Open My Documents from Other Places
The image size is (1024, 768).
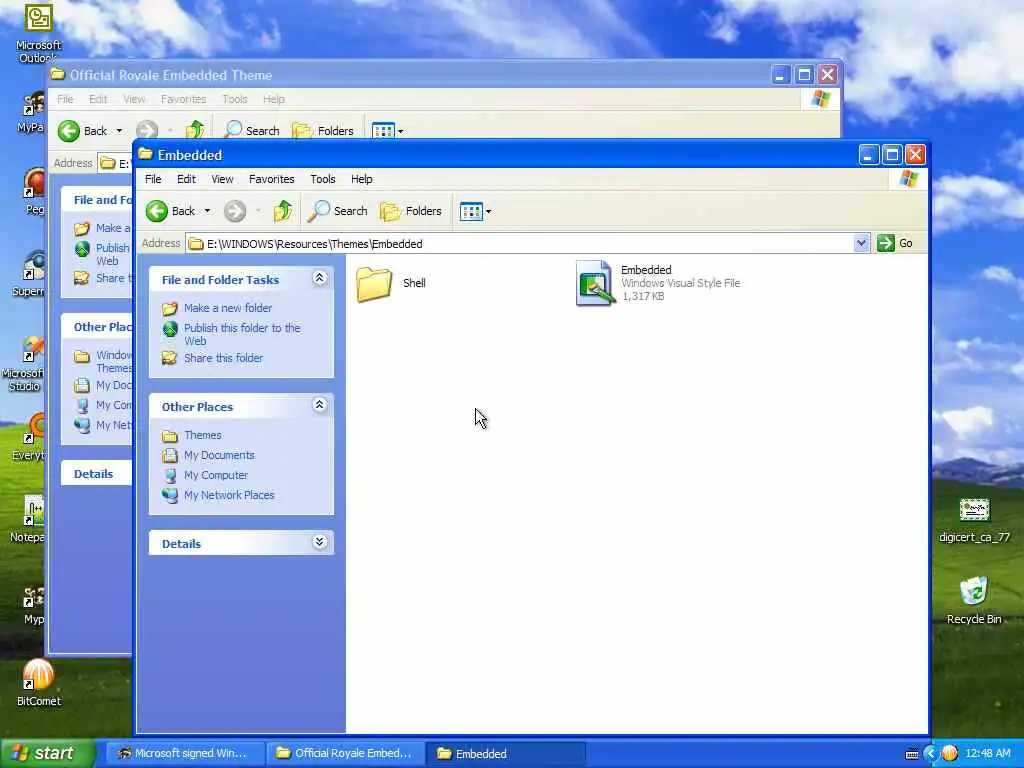[219, 455]
